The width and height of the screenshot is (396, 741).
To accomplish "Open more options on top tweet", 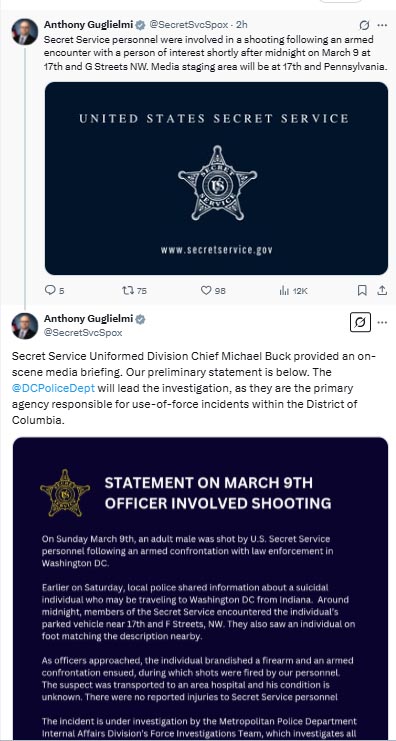I will [382, 25].
